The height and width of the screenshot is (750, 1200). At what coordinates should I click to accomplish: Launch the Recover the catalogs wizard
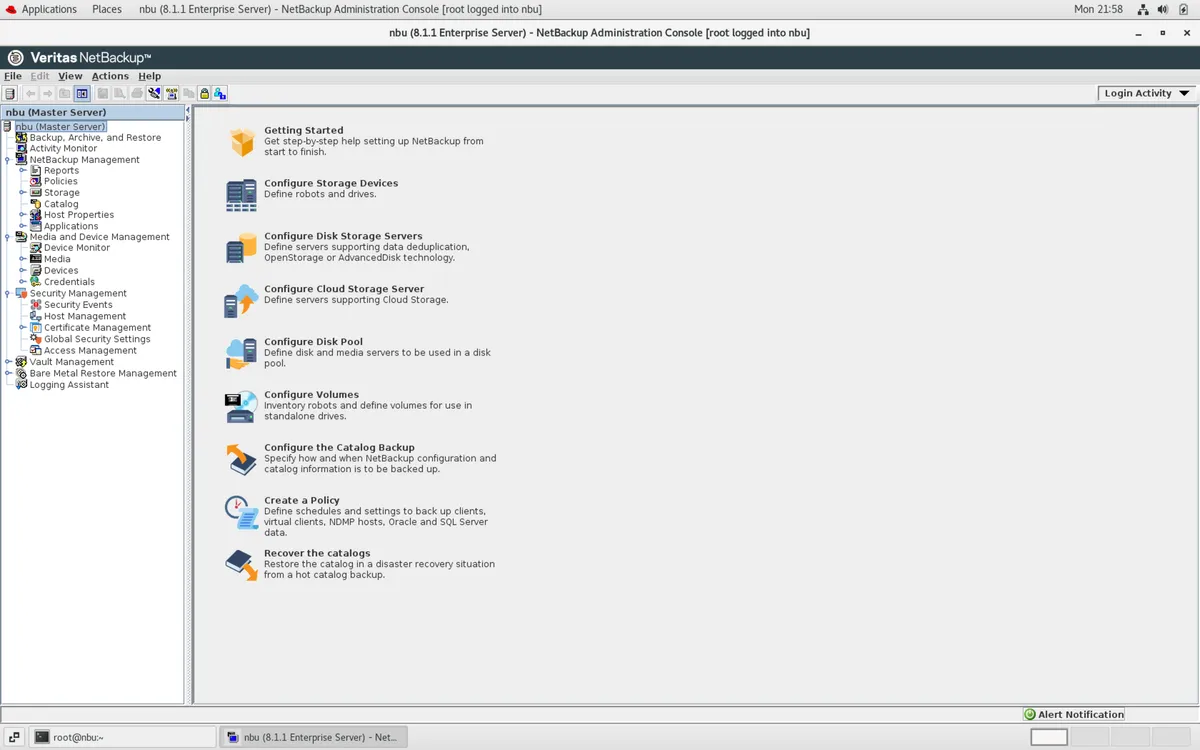click(317, 552)
